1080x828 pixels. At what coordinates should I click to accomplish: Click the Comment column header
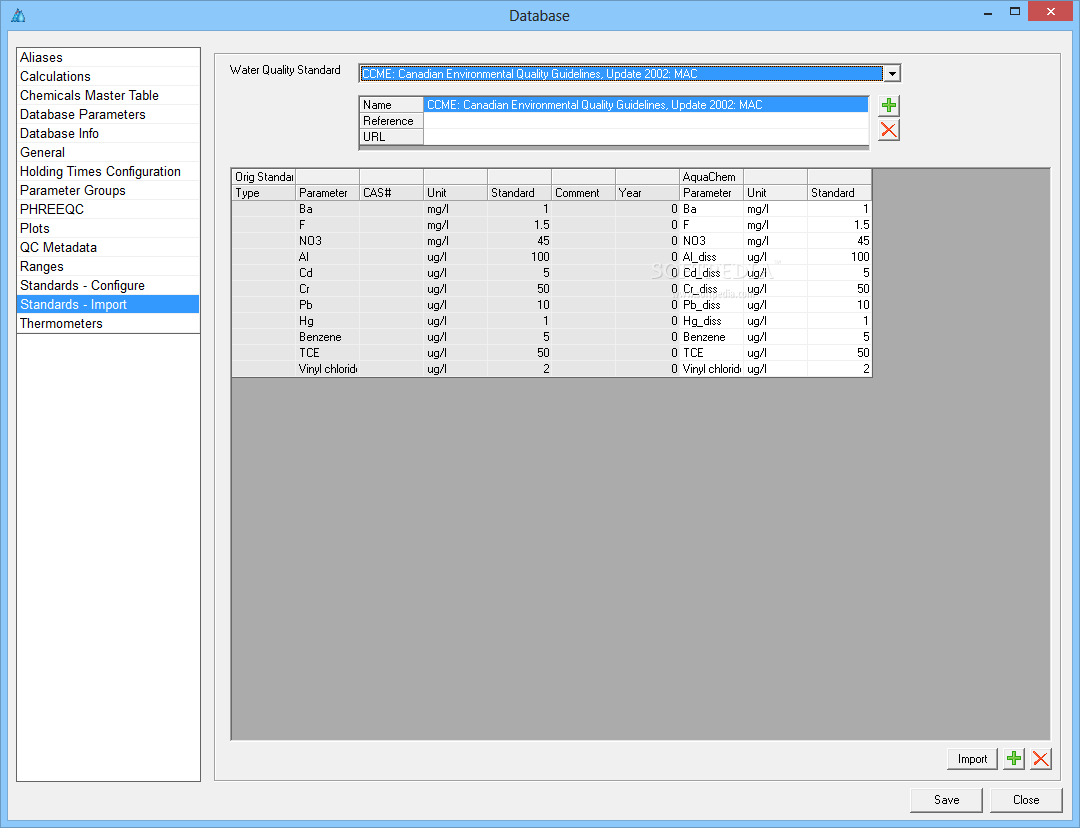pos(583,193)
